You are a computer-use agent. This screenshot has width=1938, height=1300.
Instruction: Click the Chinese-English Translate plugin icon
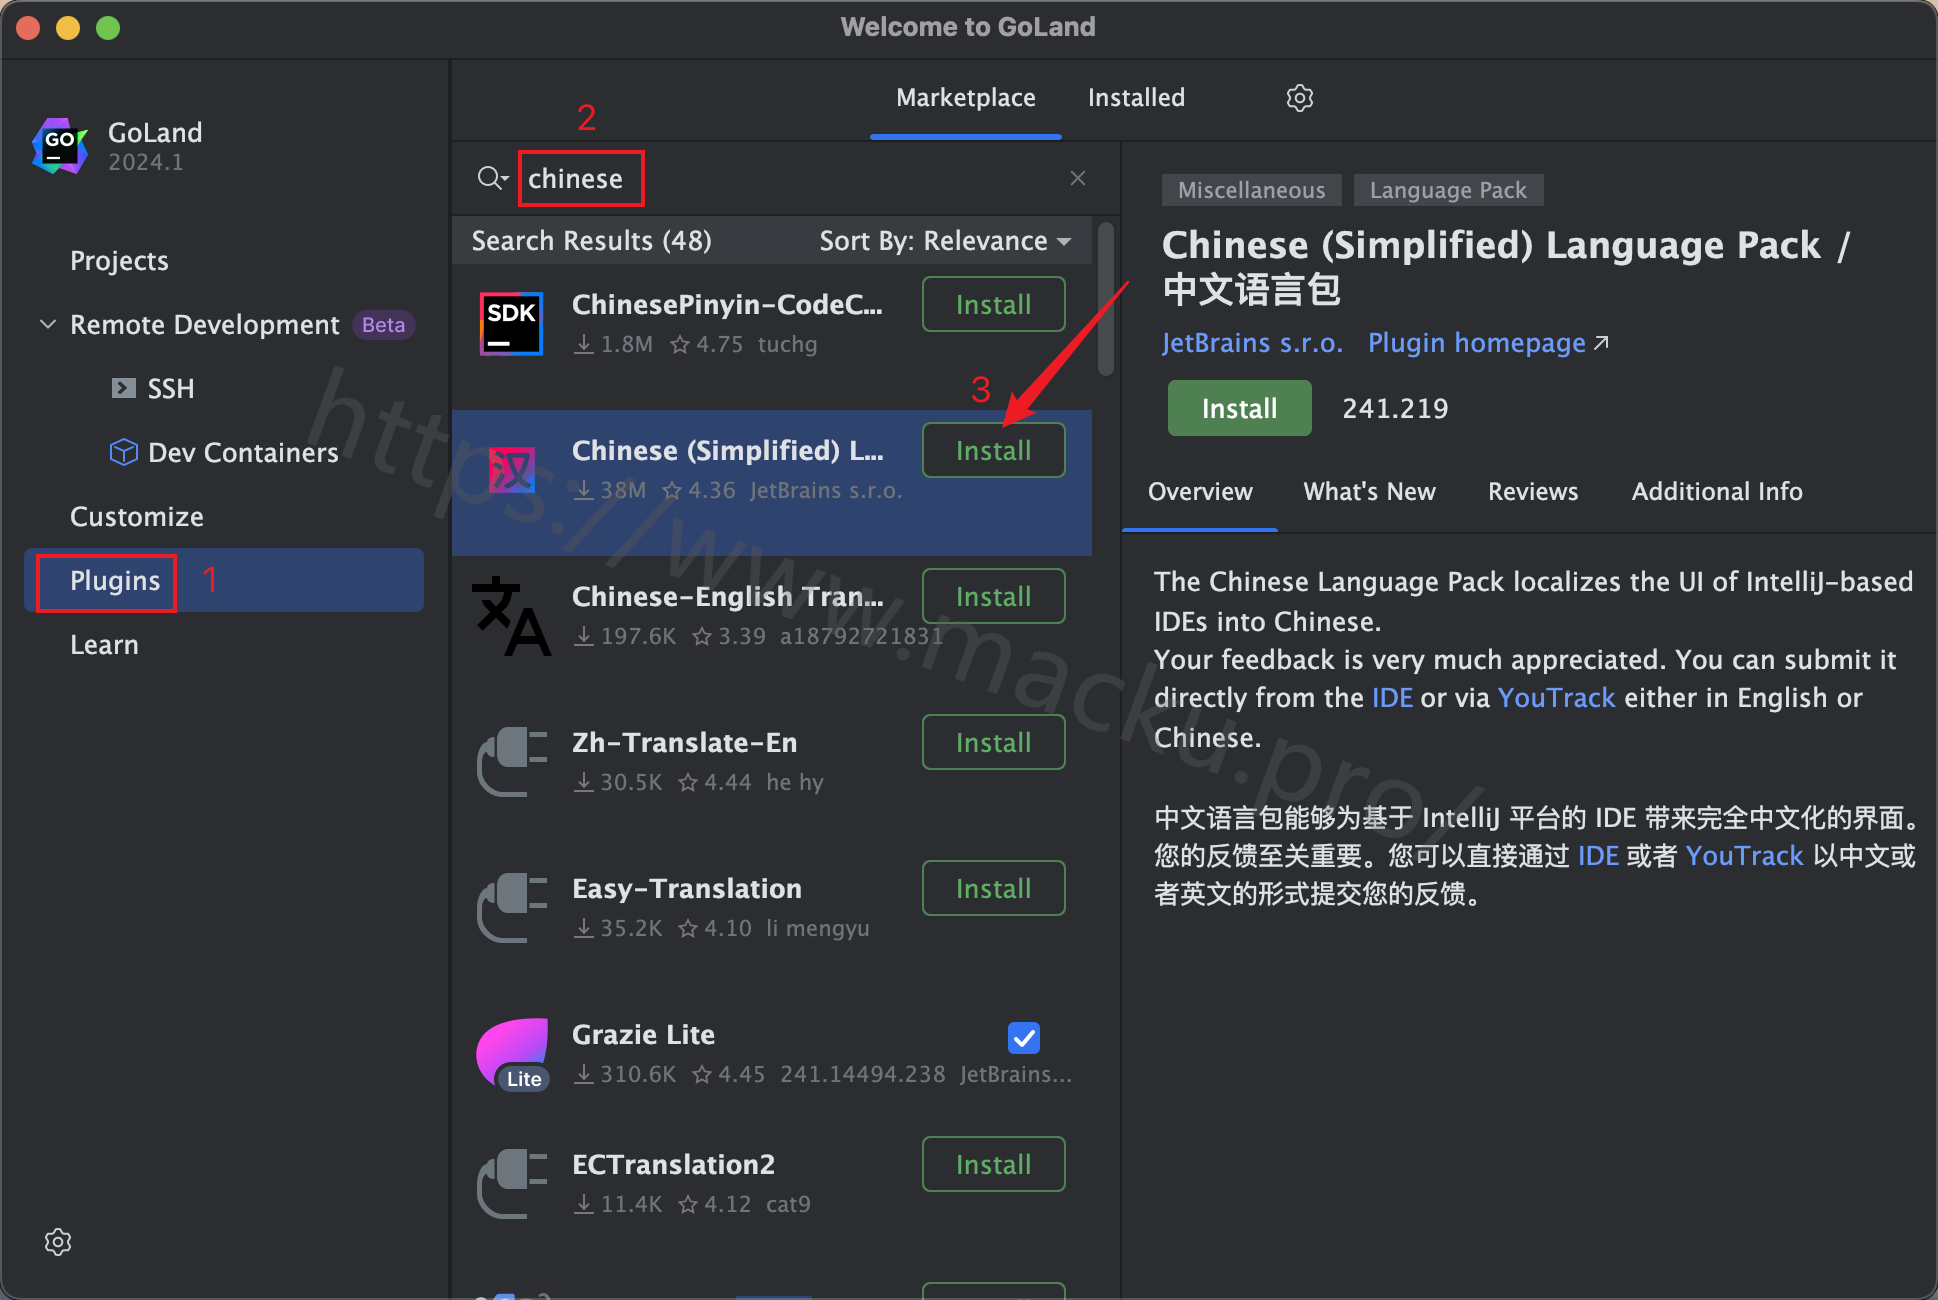511,615
